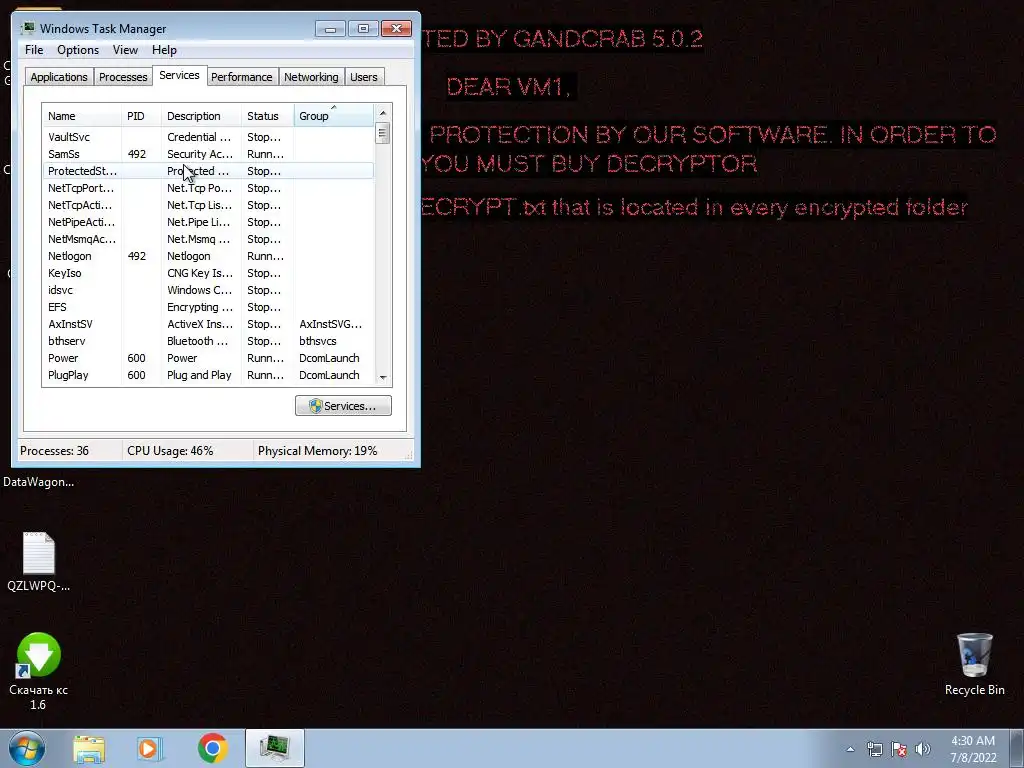Click the AxInstSVG... group cell
Viewport: 1024px width, 768px height.
pyautogui.click(x=330, y=324)
